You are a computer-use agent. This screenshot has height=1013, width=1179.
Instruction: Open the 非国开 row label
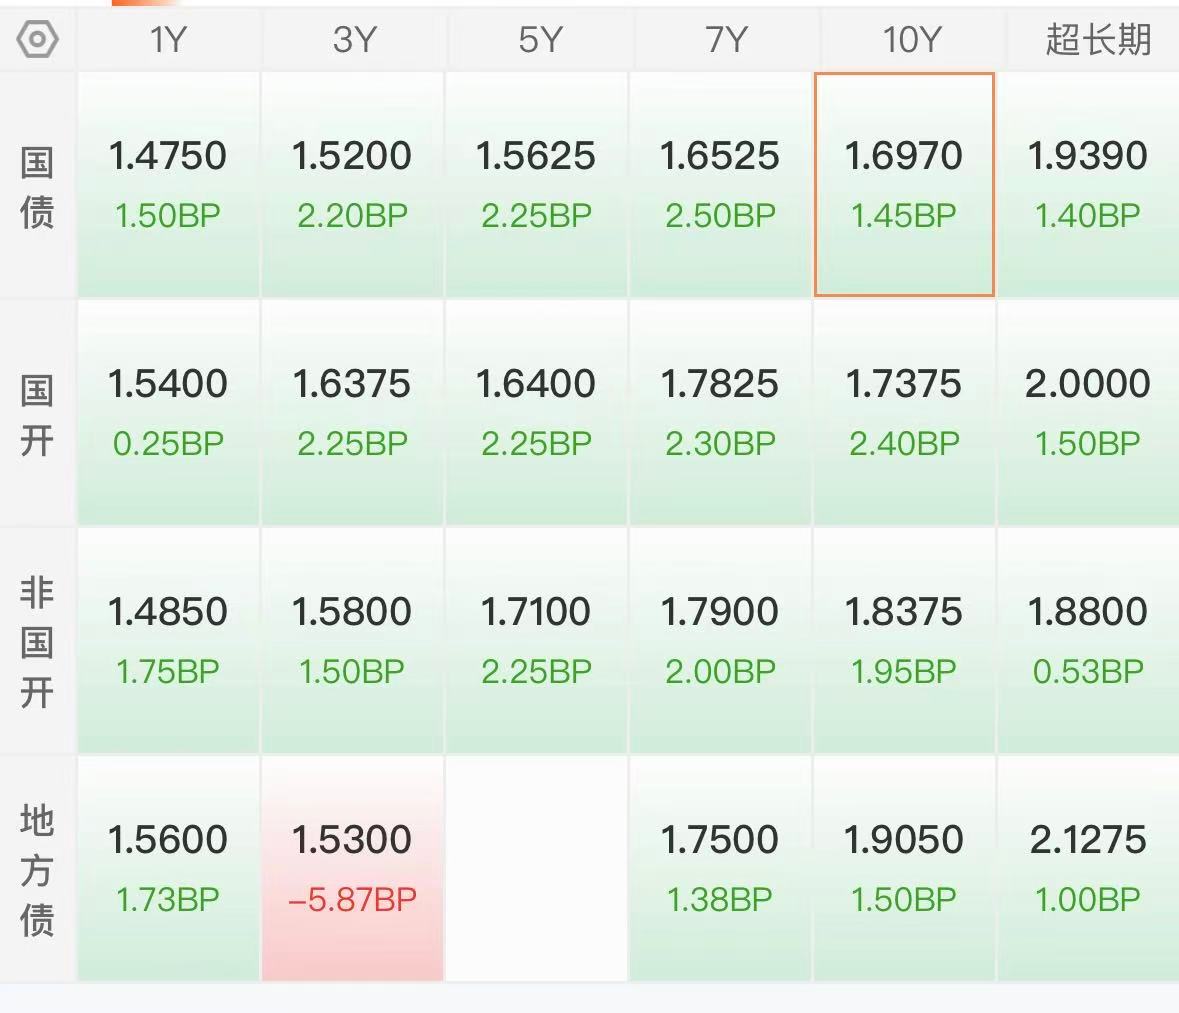click(37, 642)
